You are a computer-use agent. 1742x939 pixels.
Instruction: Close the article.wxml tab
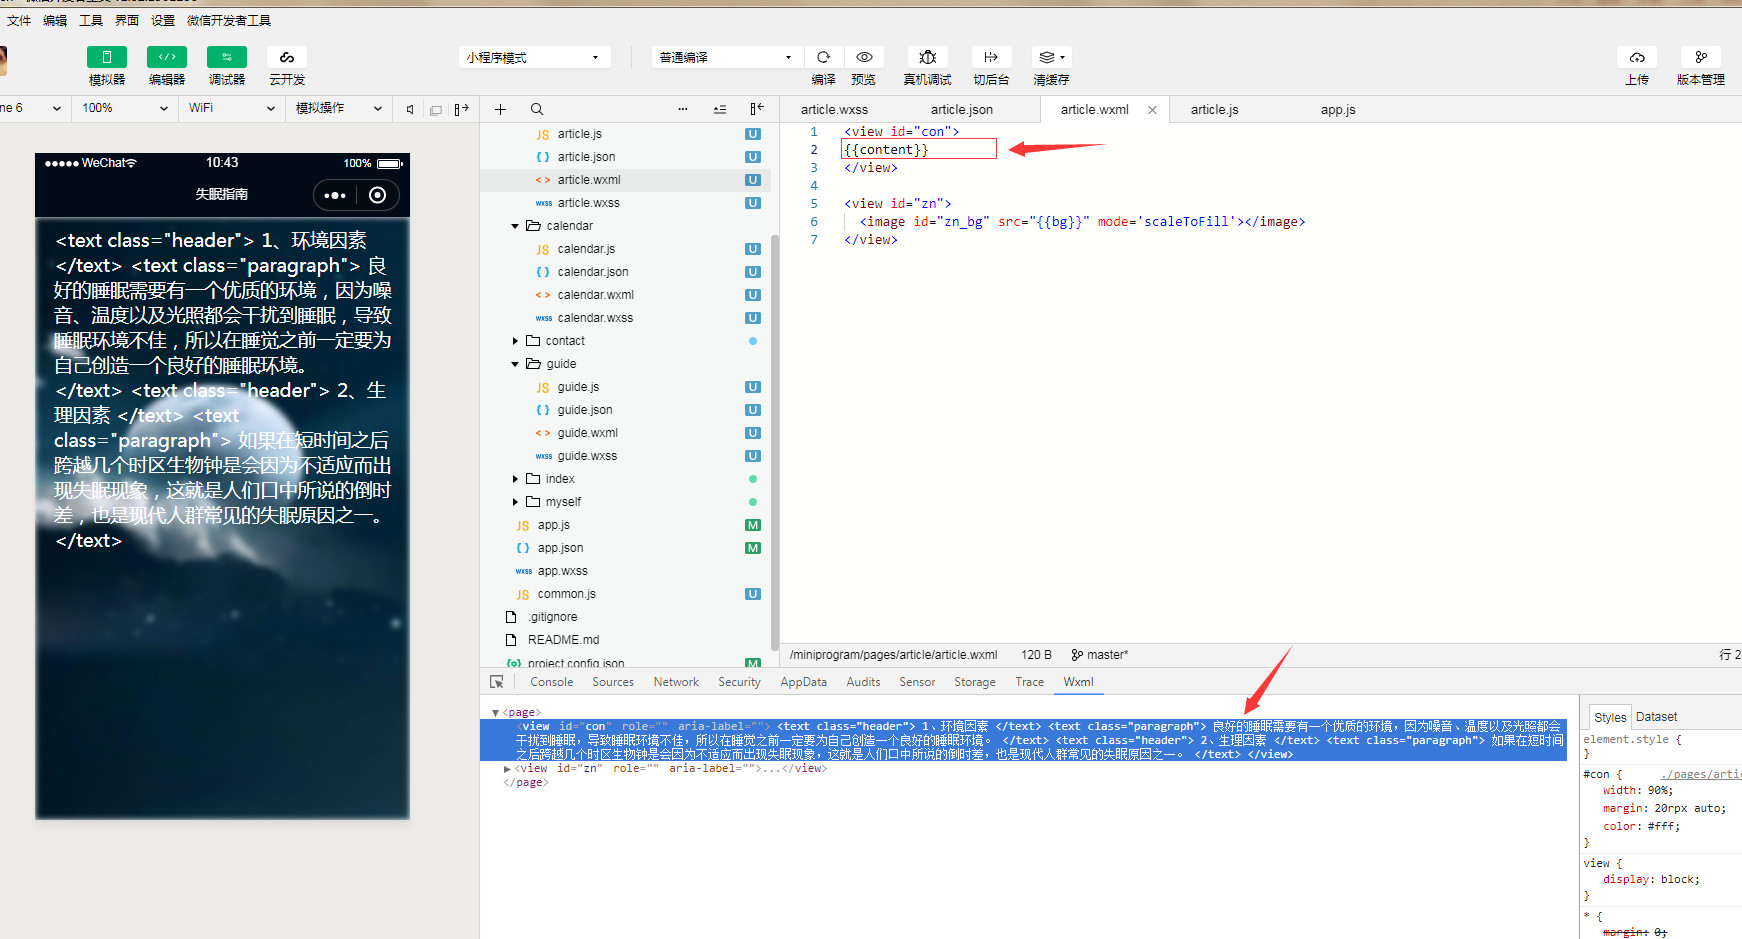[x=1152, y=110]
